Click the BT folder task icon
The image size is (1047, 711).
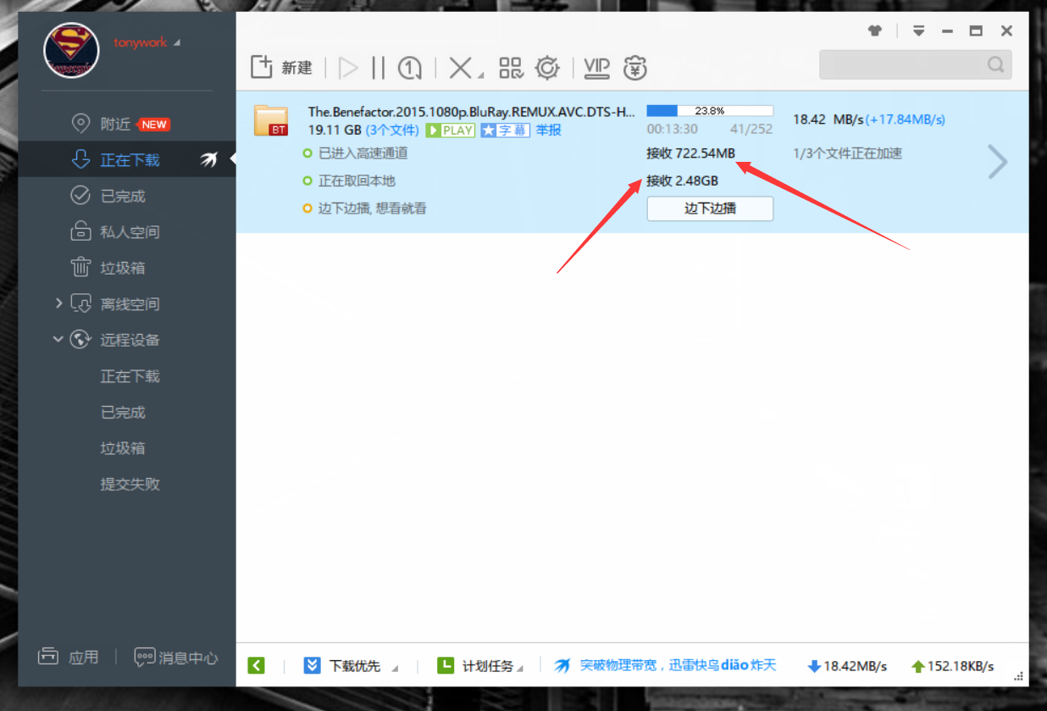click(x=271, y=121)
